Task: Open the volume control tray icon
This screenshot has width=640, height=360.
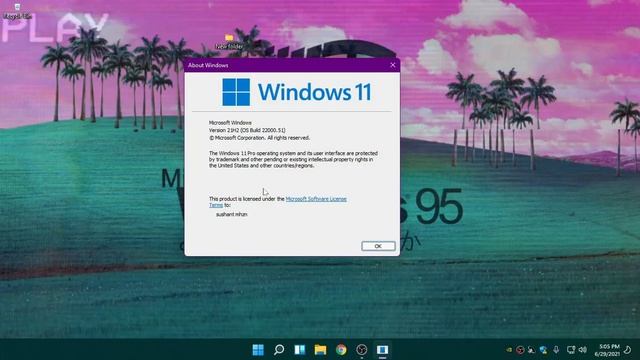Action: pyautogui.click(x=583, y=350)
